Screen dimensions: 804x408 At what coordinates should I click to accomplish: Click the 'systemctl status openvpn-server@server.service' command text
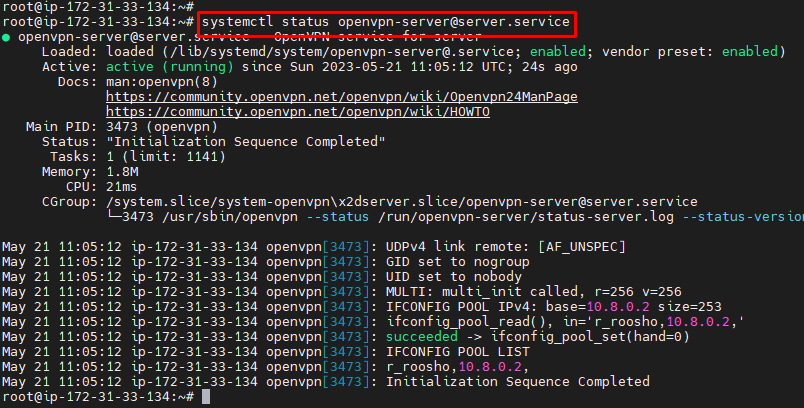pyautogui.click(x=386, y=22)
